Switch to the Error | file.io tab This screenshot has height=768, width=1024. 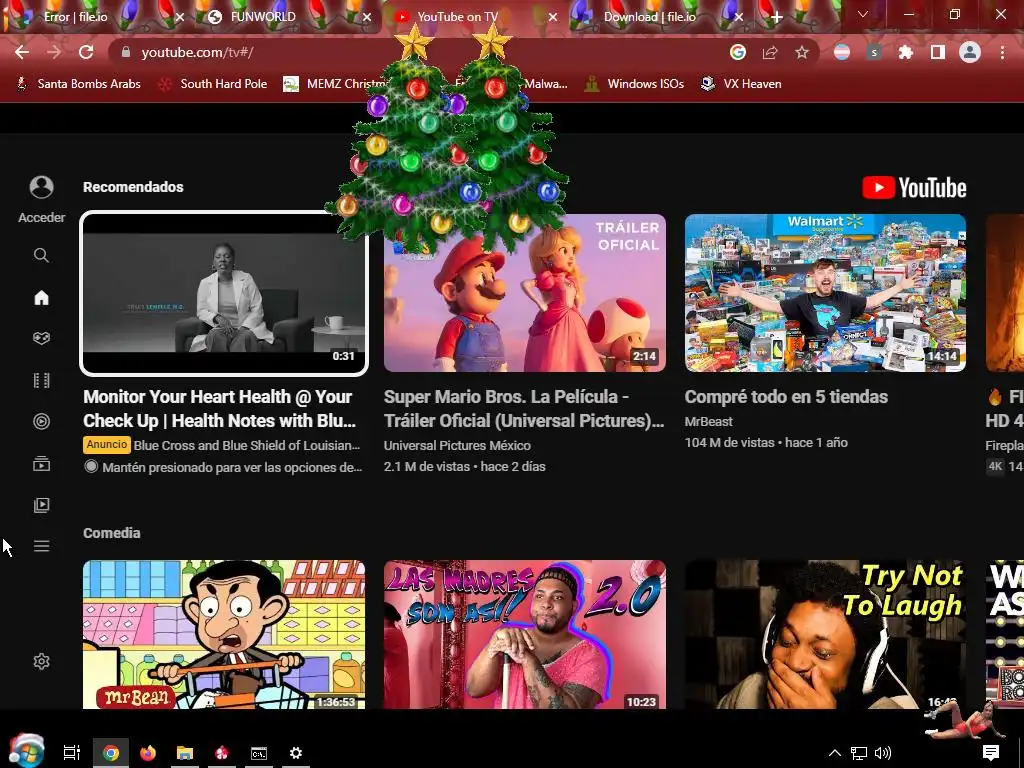[76, 17]
